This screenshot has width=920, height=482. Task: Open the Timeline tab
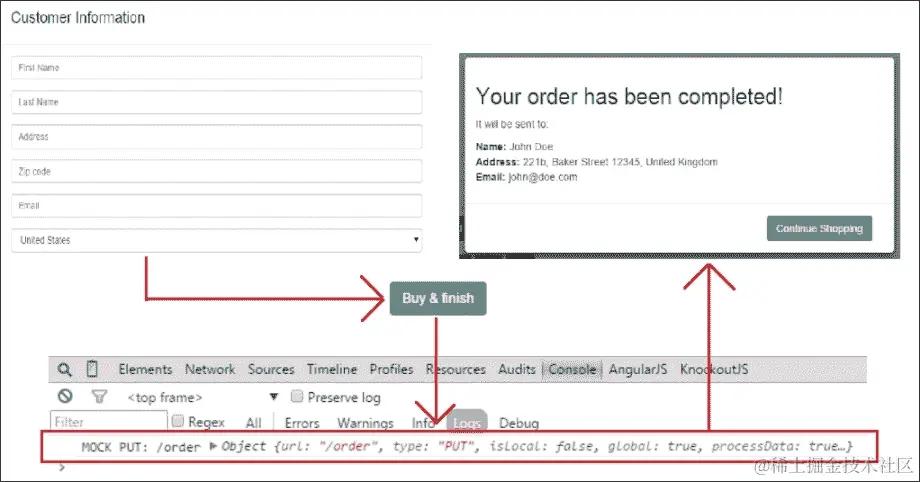point(332,369)
